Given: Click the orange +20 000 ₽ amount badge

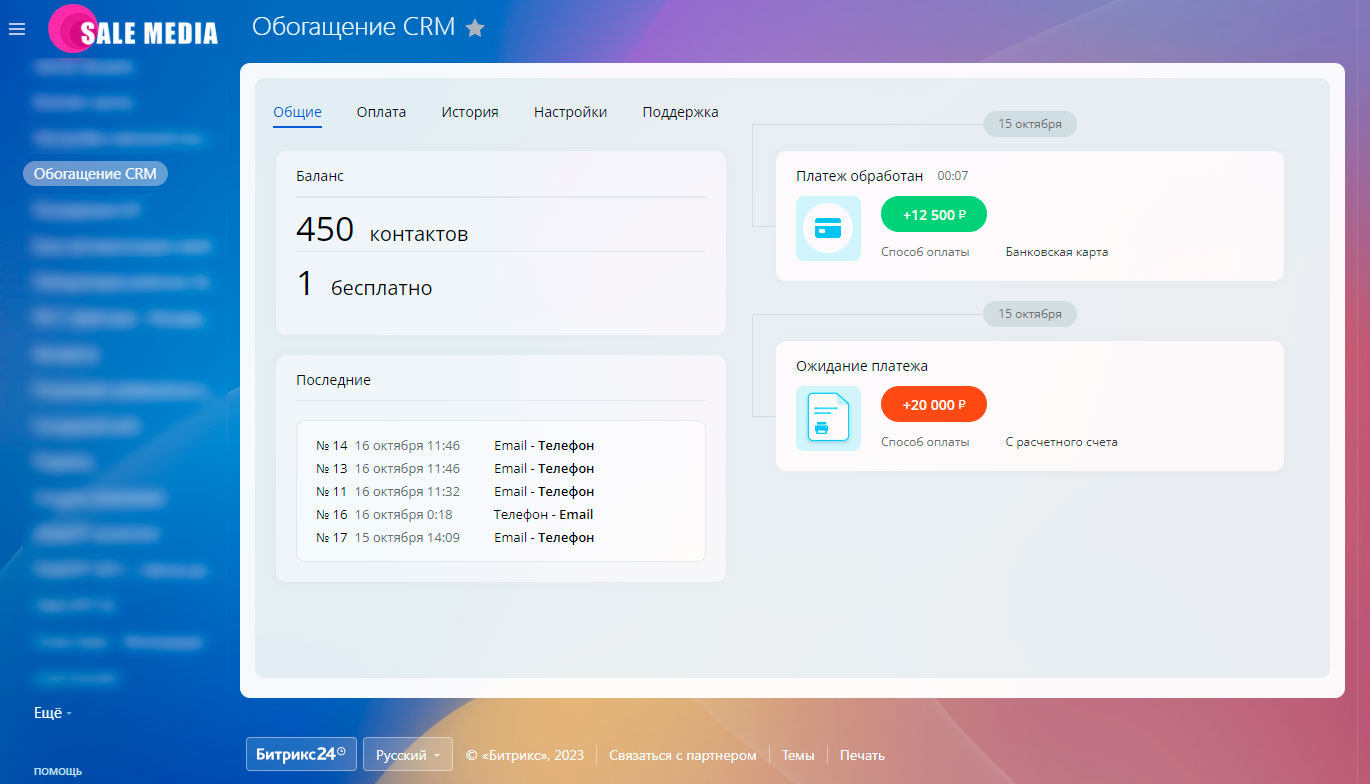Looking at the screenshot, I should (933, 404).
